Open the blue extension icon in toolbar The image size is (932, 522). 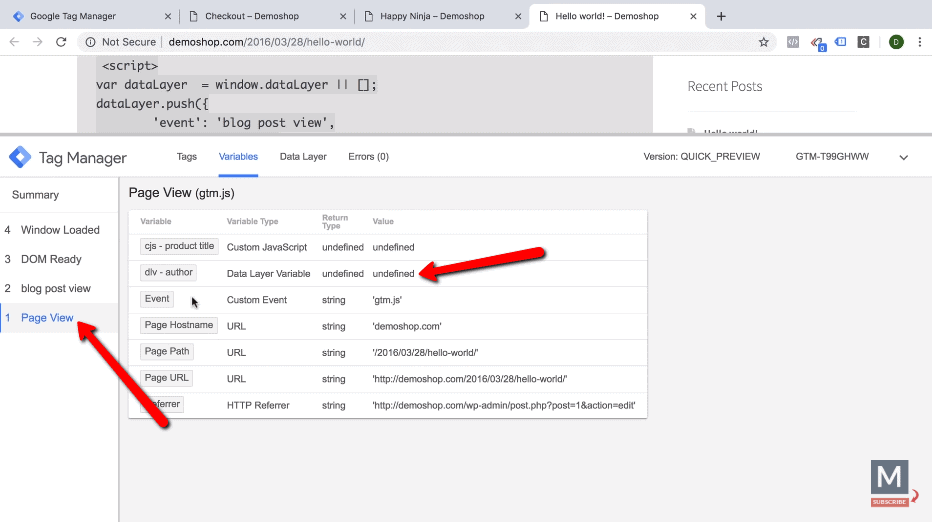(x=840, y=42)
